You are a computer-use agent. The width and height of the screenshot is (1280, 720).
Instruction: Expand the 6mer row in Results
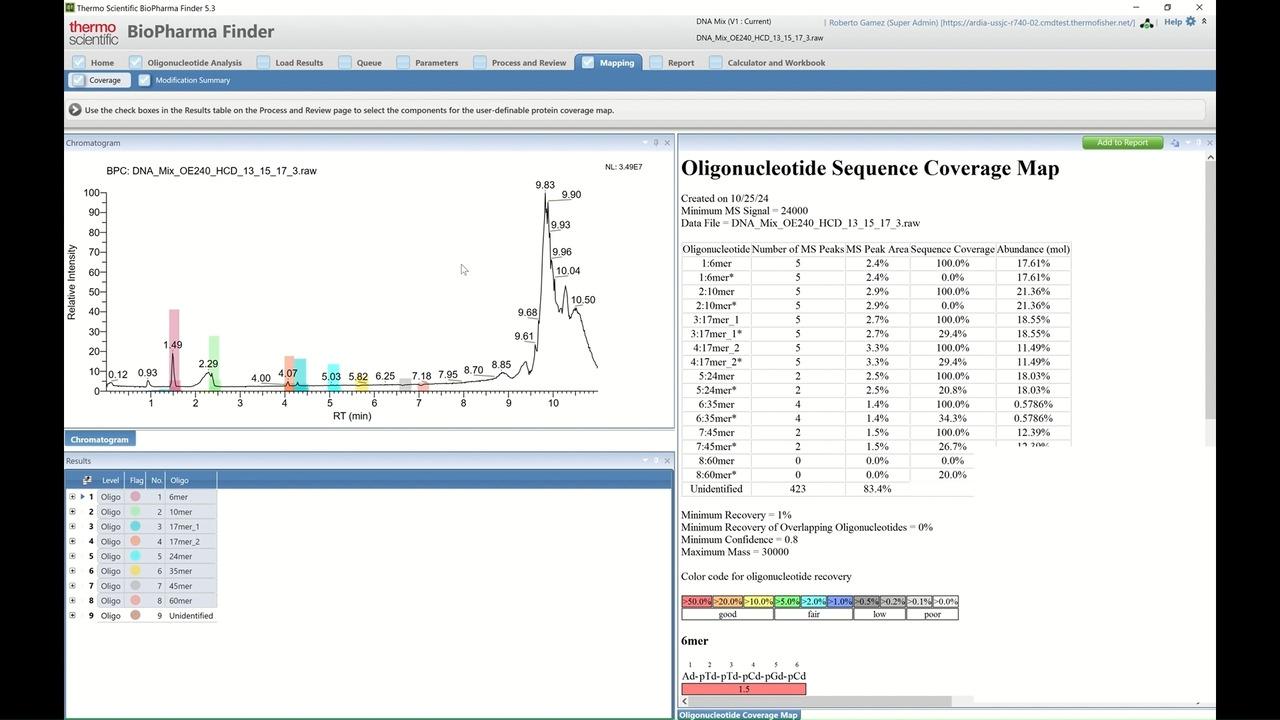(72, 497)
